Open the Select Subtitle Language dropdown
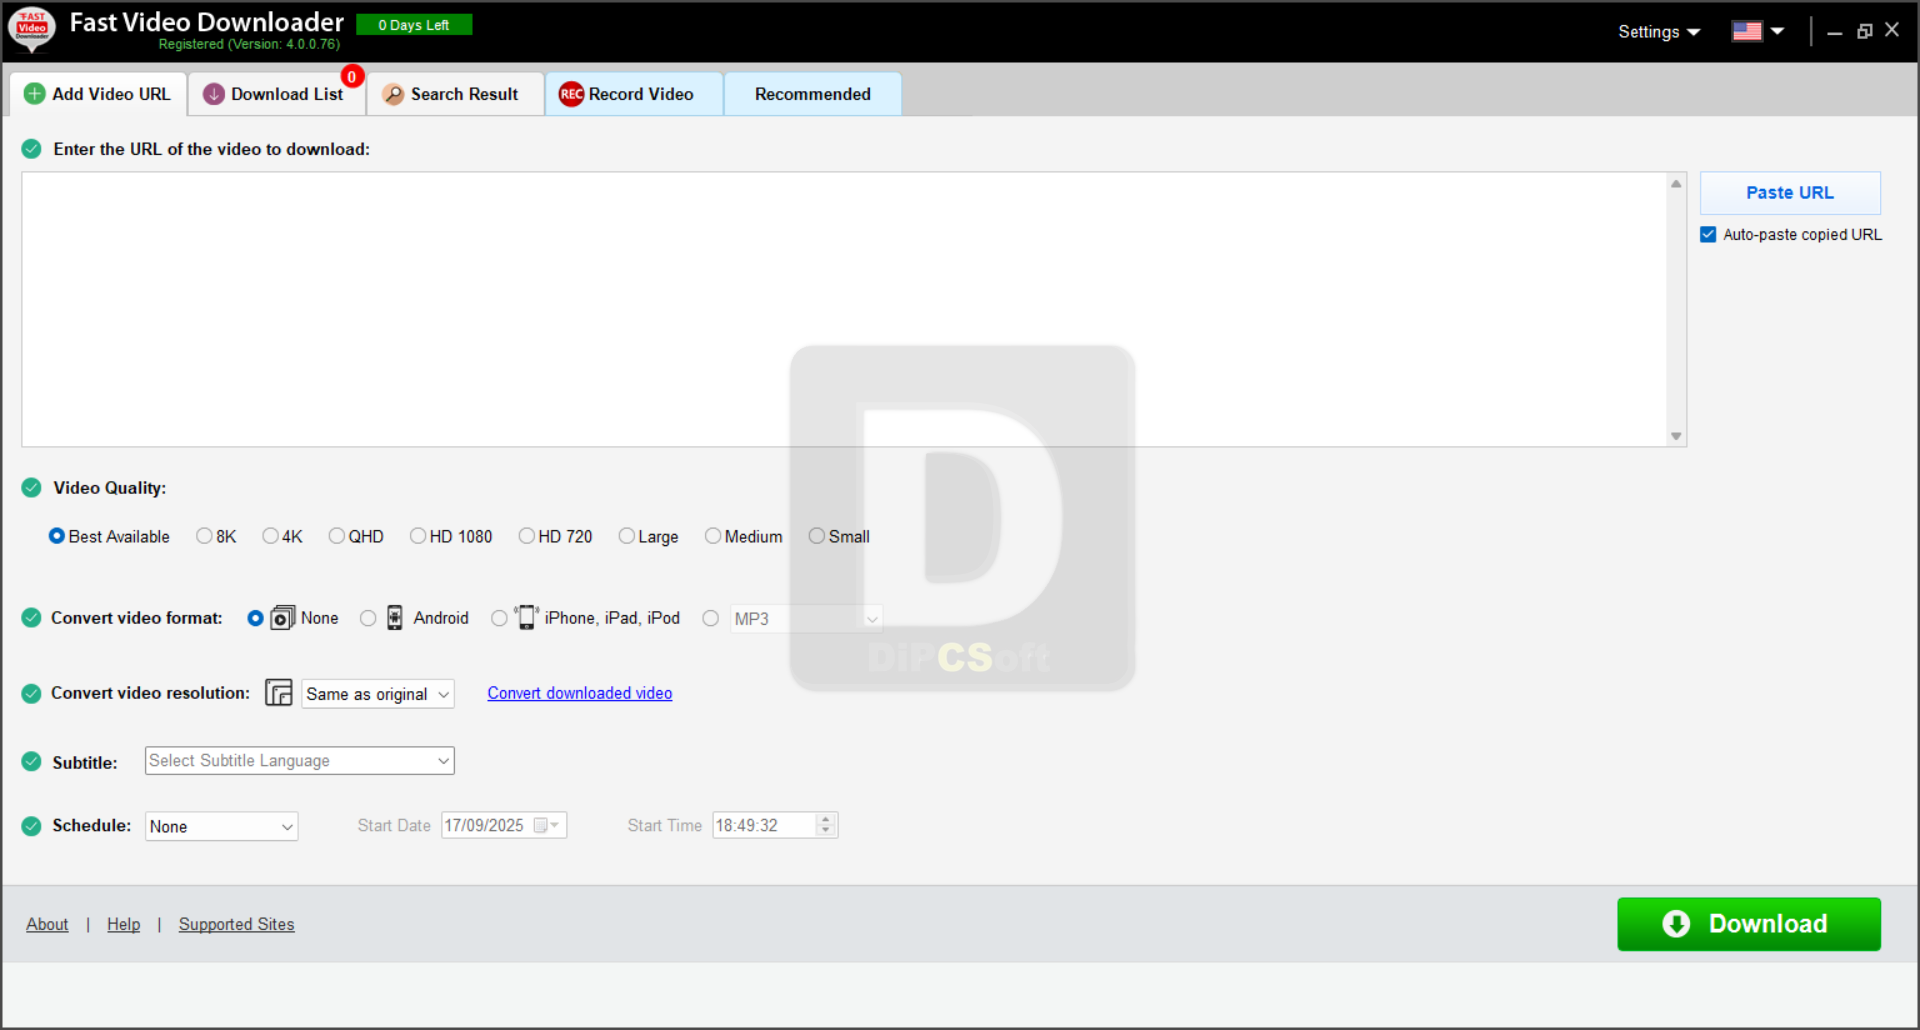 click(x=299, y=761)
